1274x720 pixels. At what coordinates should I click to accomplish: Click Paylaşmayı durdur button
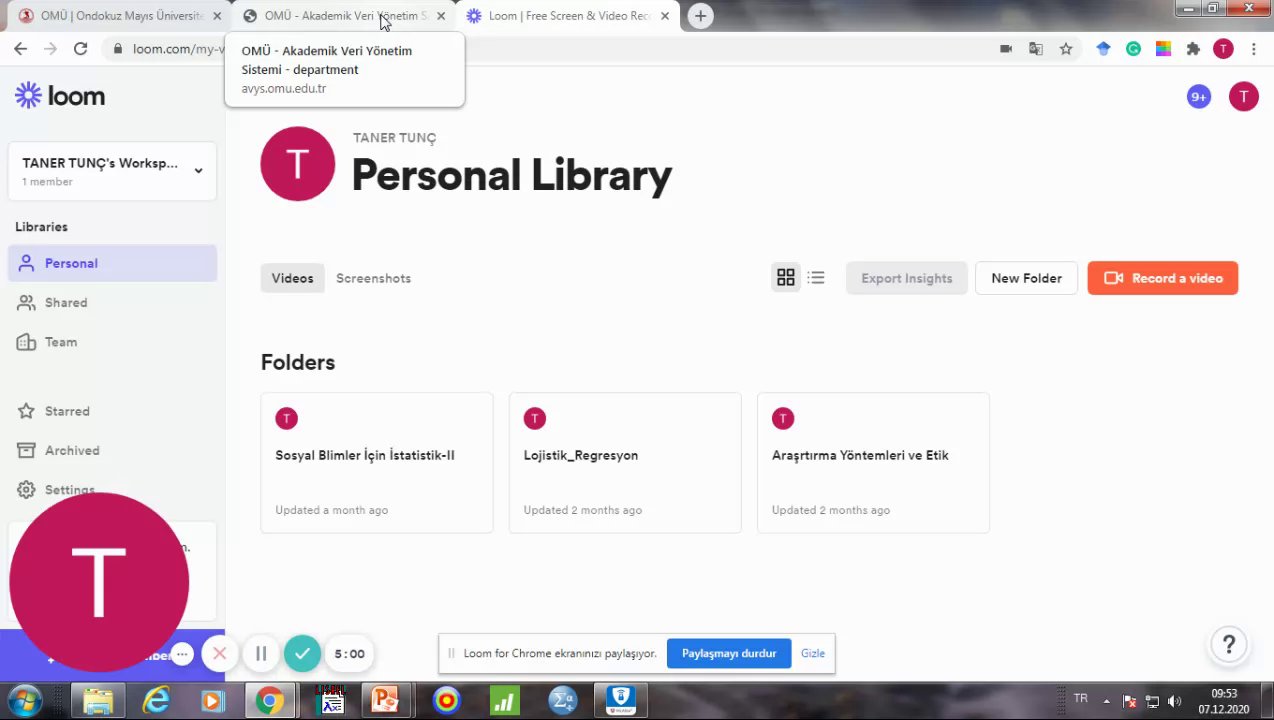pyautogui.click(x=729, y=653)
